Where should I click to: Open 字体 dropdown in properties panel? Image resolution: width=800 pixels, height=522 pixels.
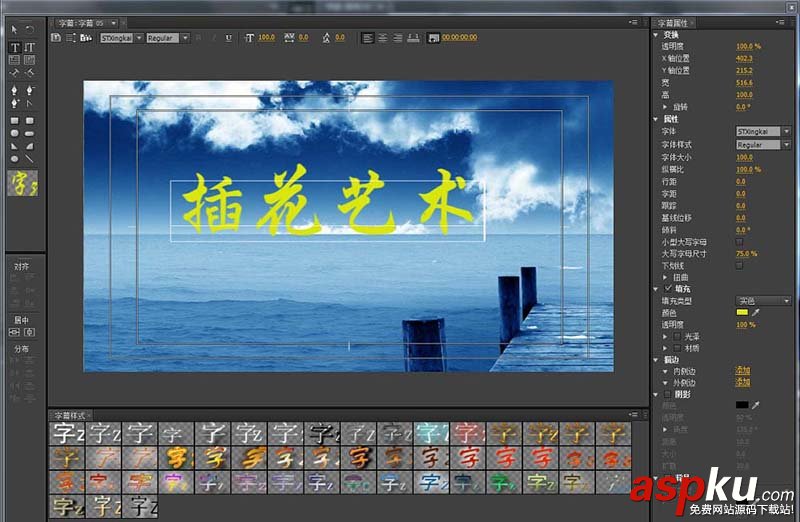coord(763,132)
